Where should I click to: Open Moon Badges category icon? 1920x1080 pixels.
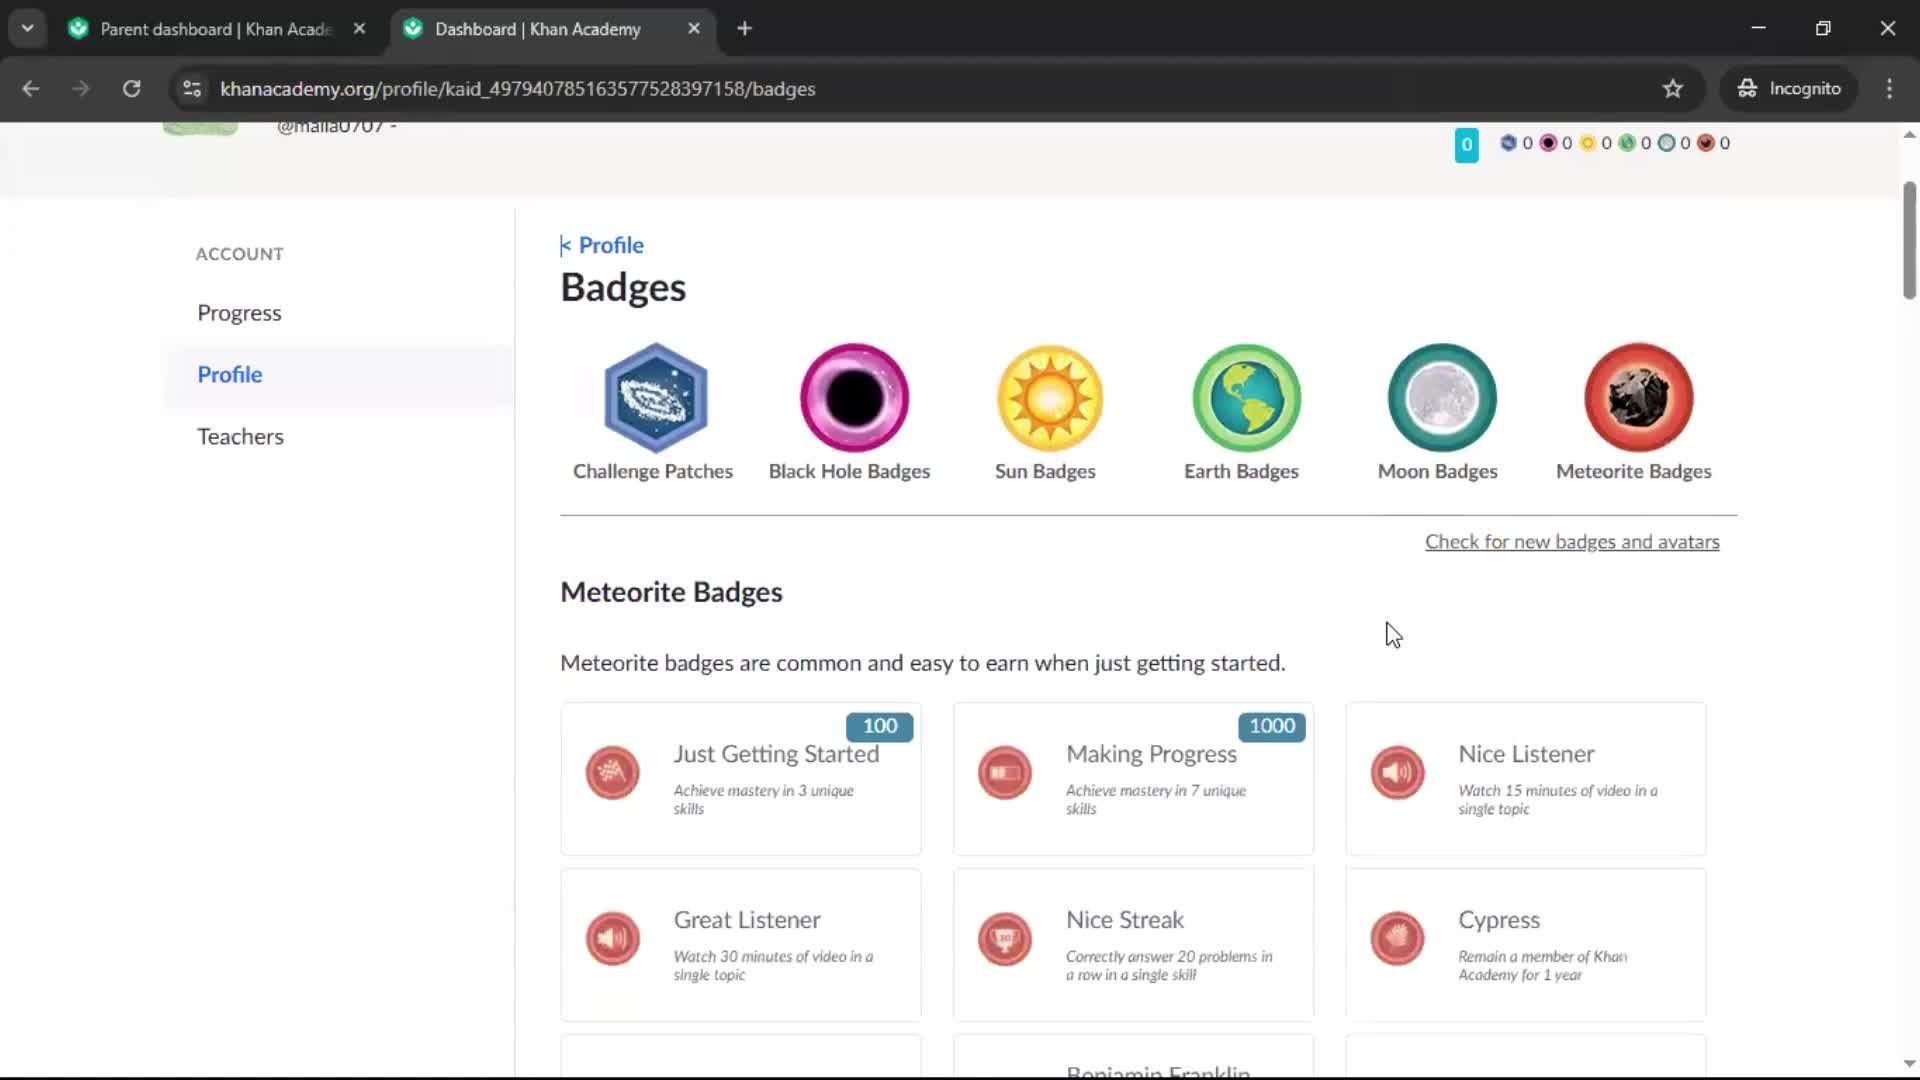coord(1442,398)
